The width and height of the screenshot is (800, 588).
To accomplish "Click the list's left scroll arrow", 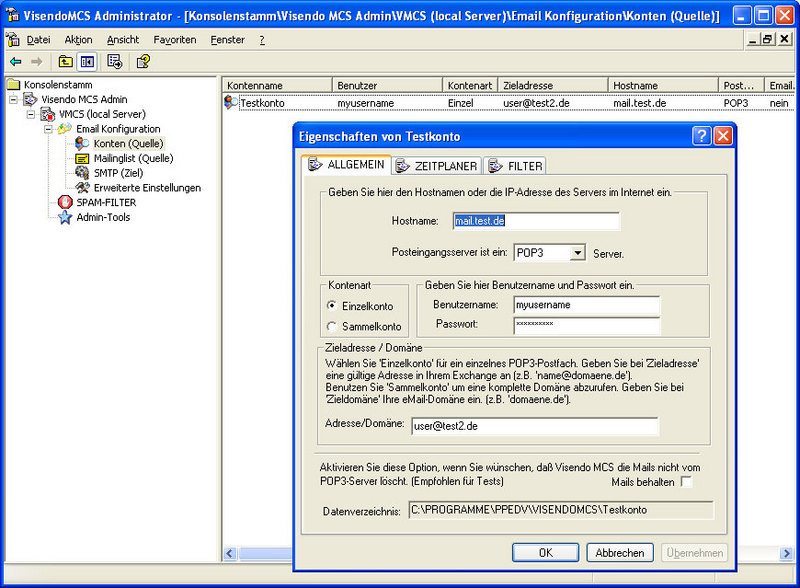I will 230,553.
